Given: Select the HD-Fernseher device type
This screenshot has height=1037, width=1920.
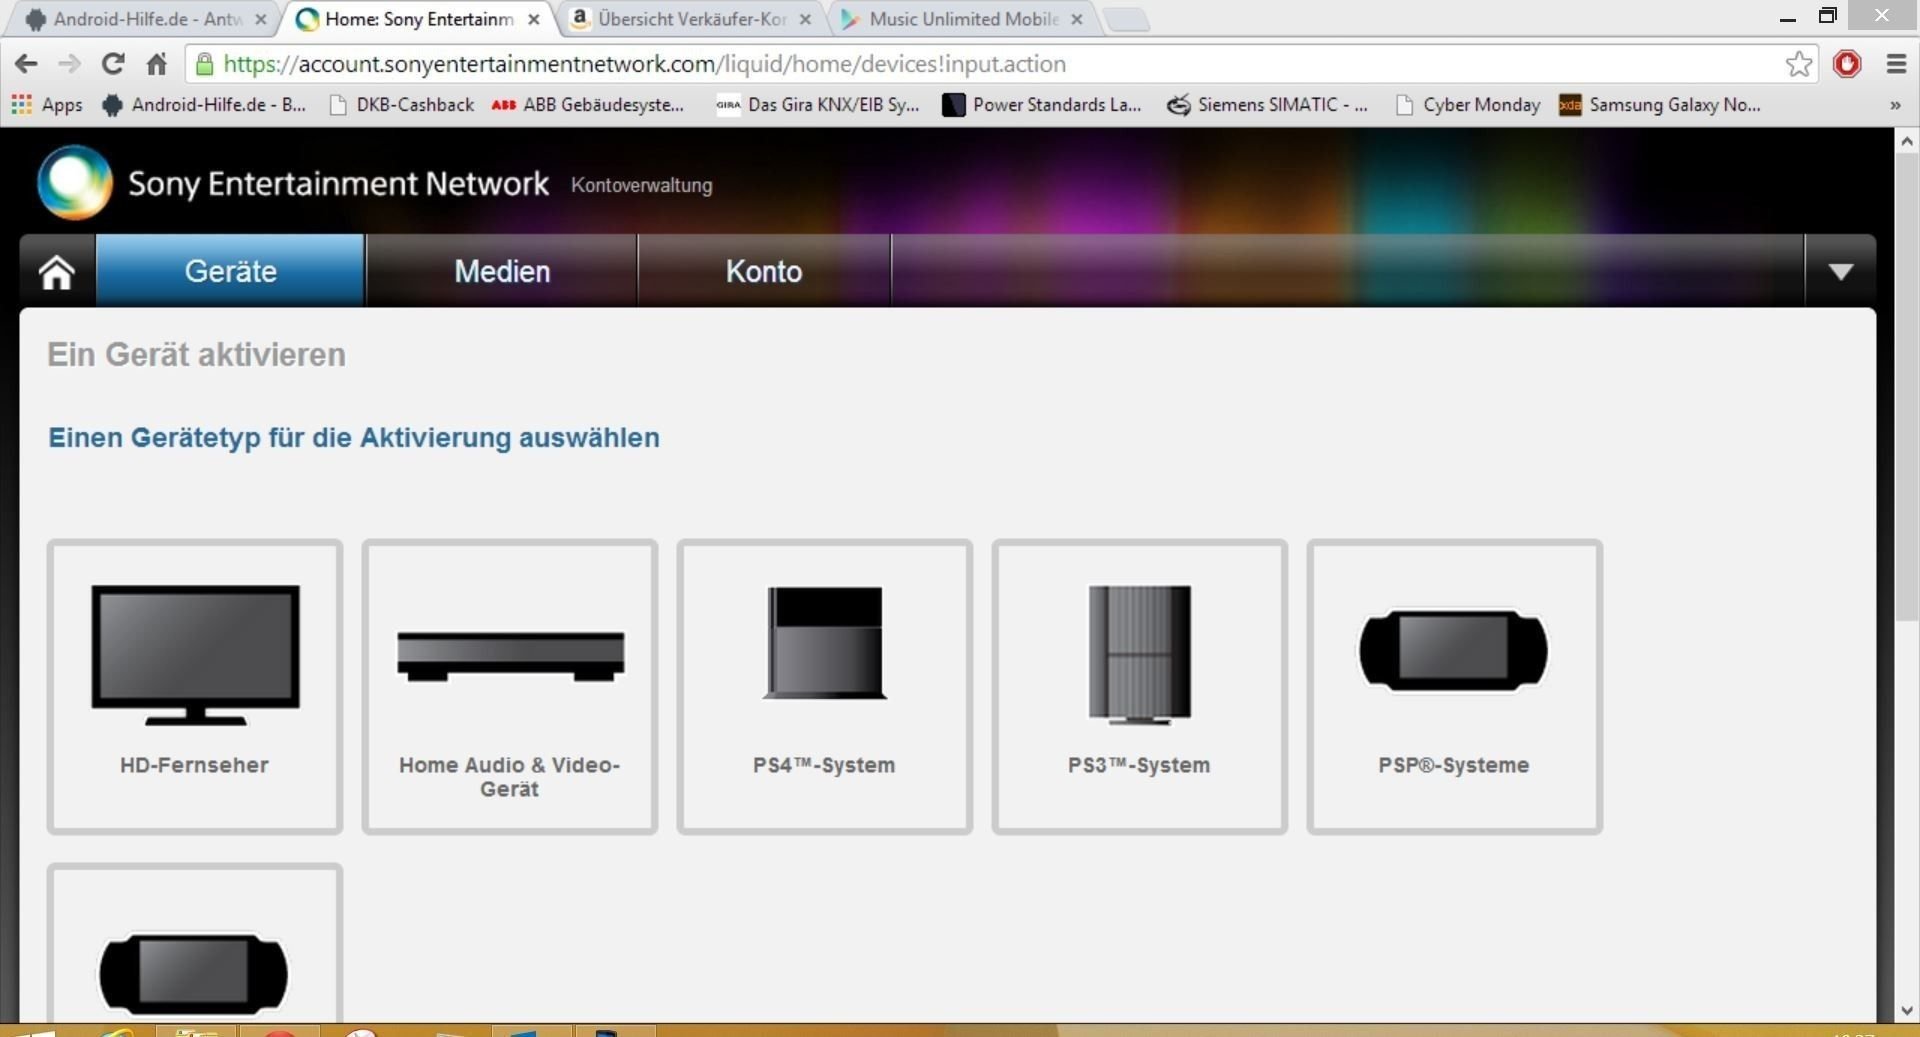Looking at the screenshot, I should tap(195, 687).
